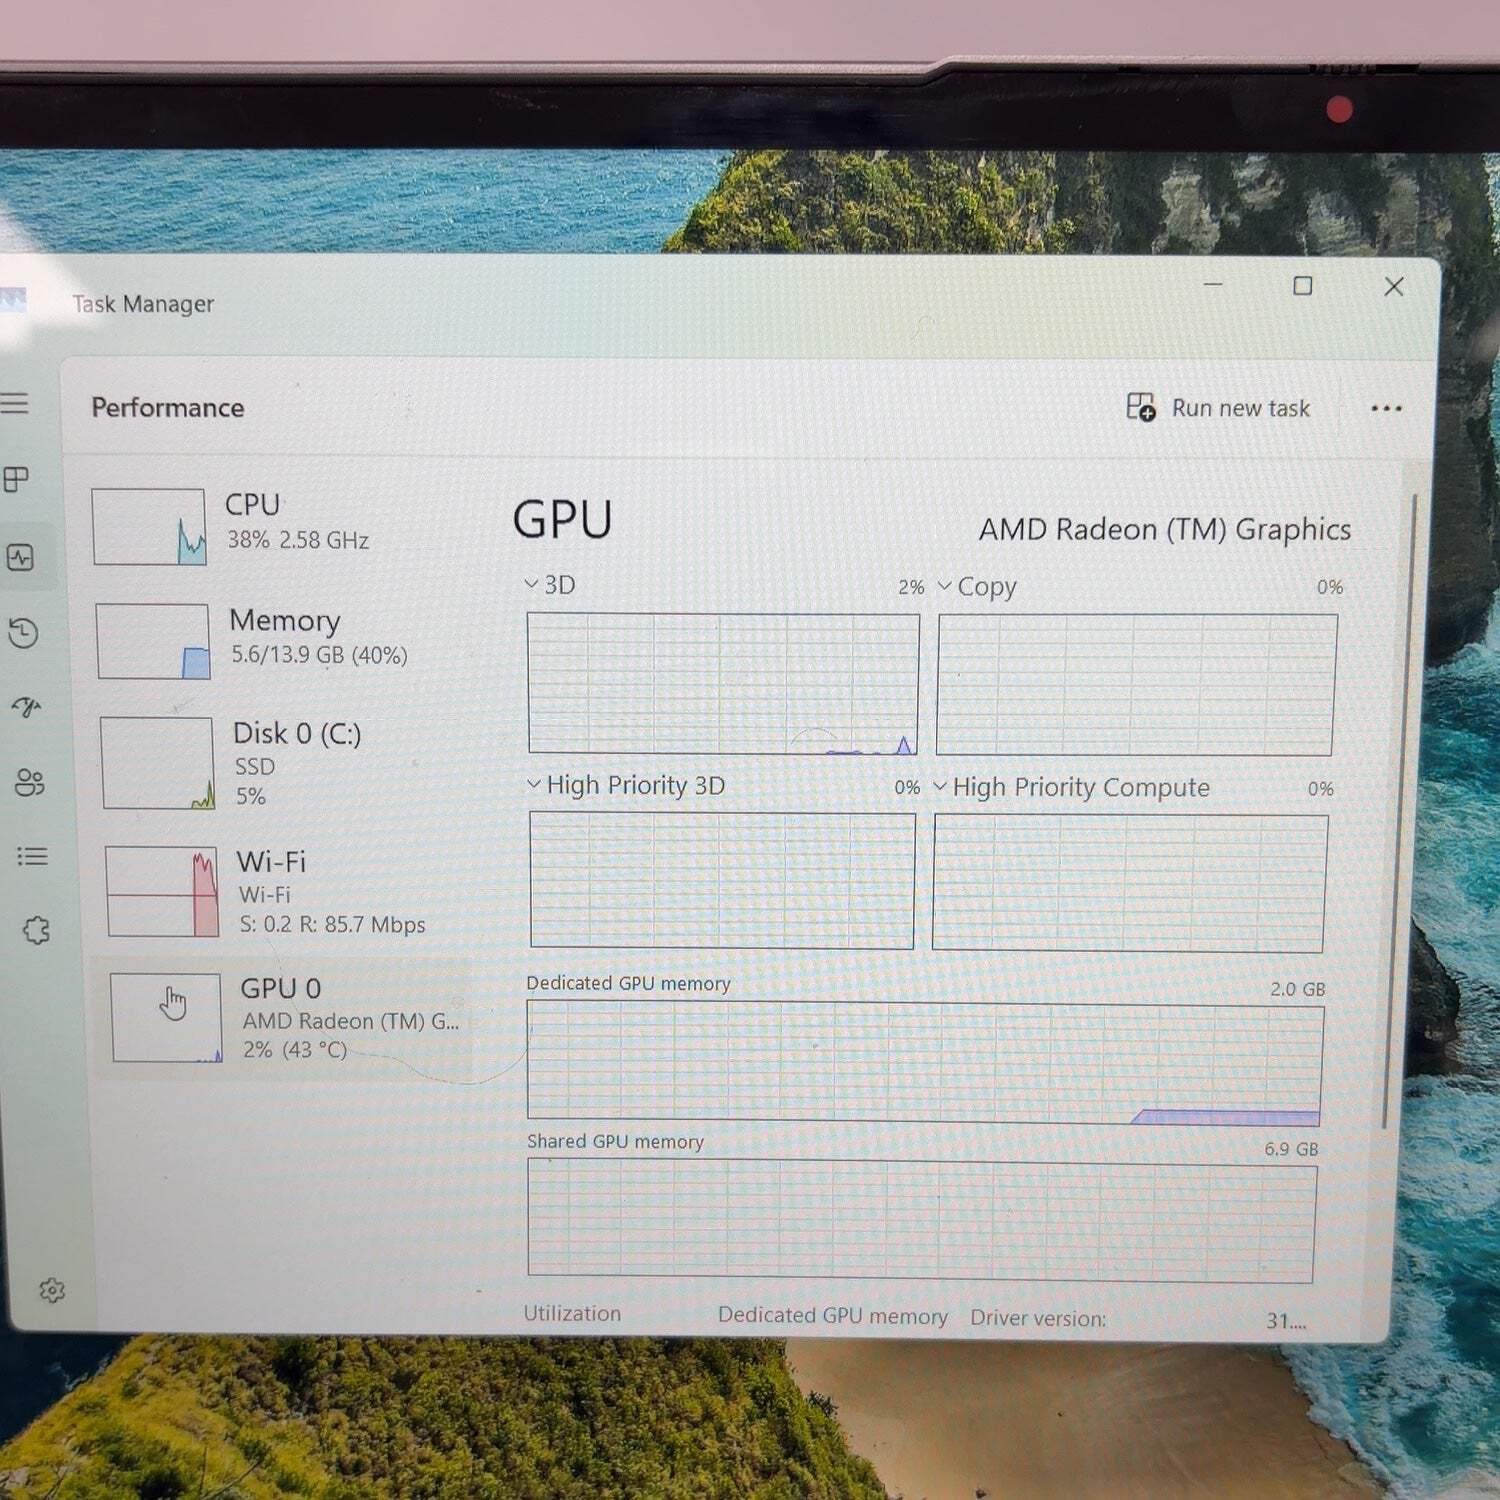Click the Utilization label

[x=572, y=1314]
